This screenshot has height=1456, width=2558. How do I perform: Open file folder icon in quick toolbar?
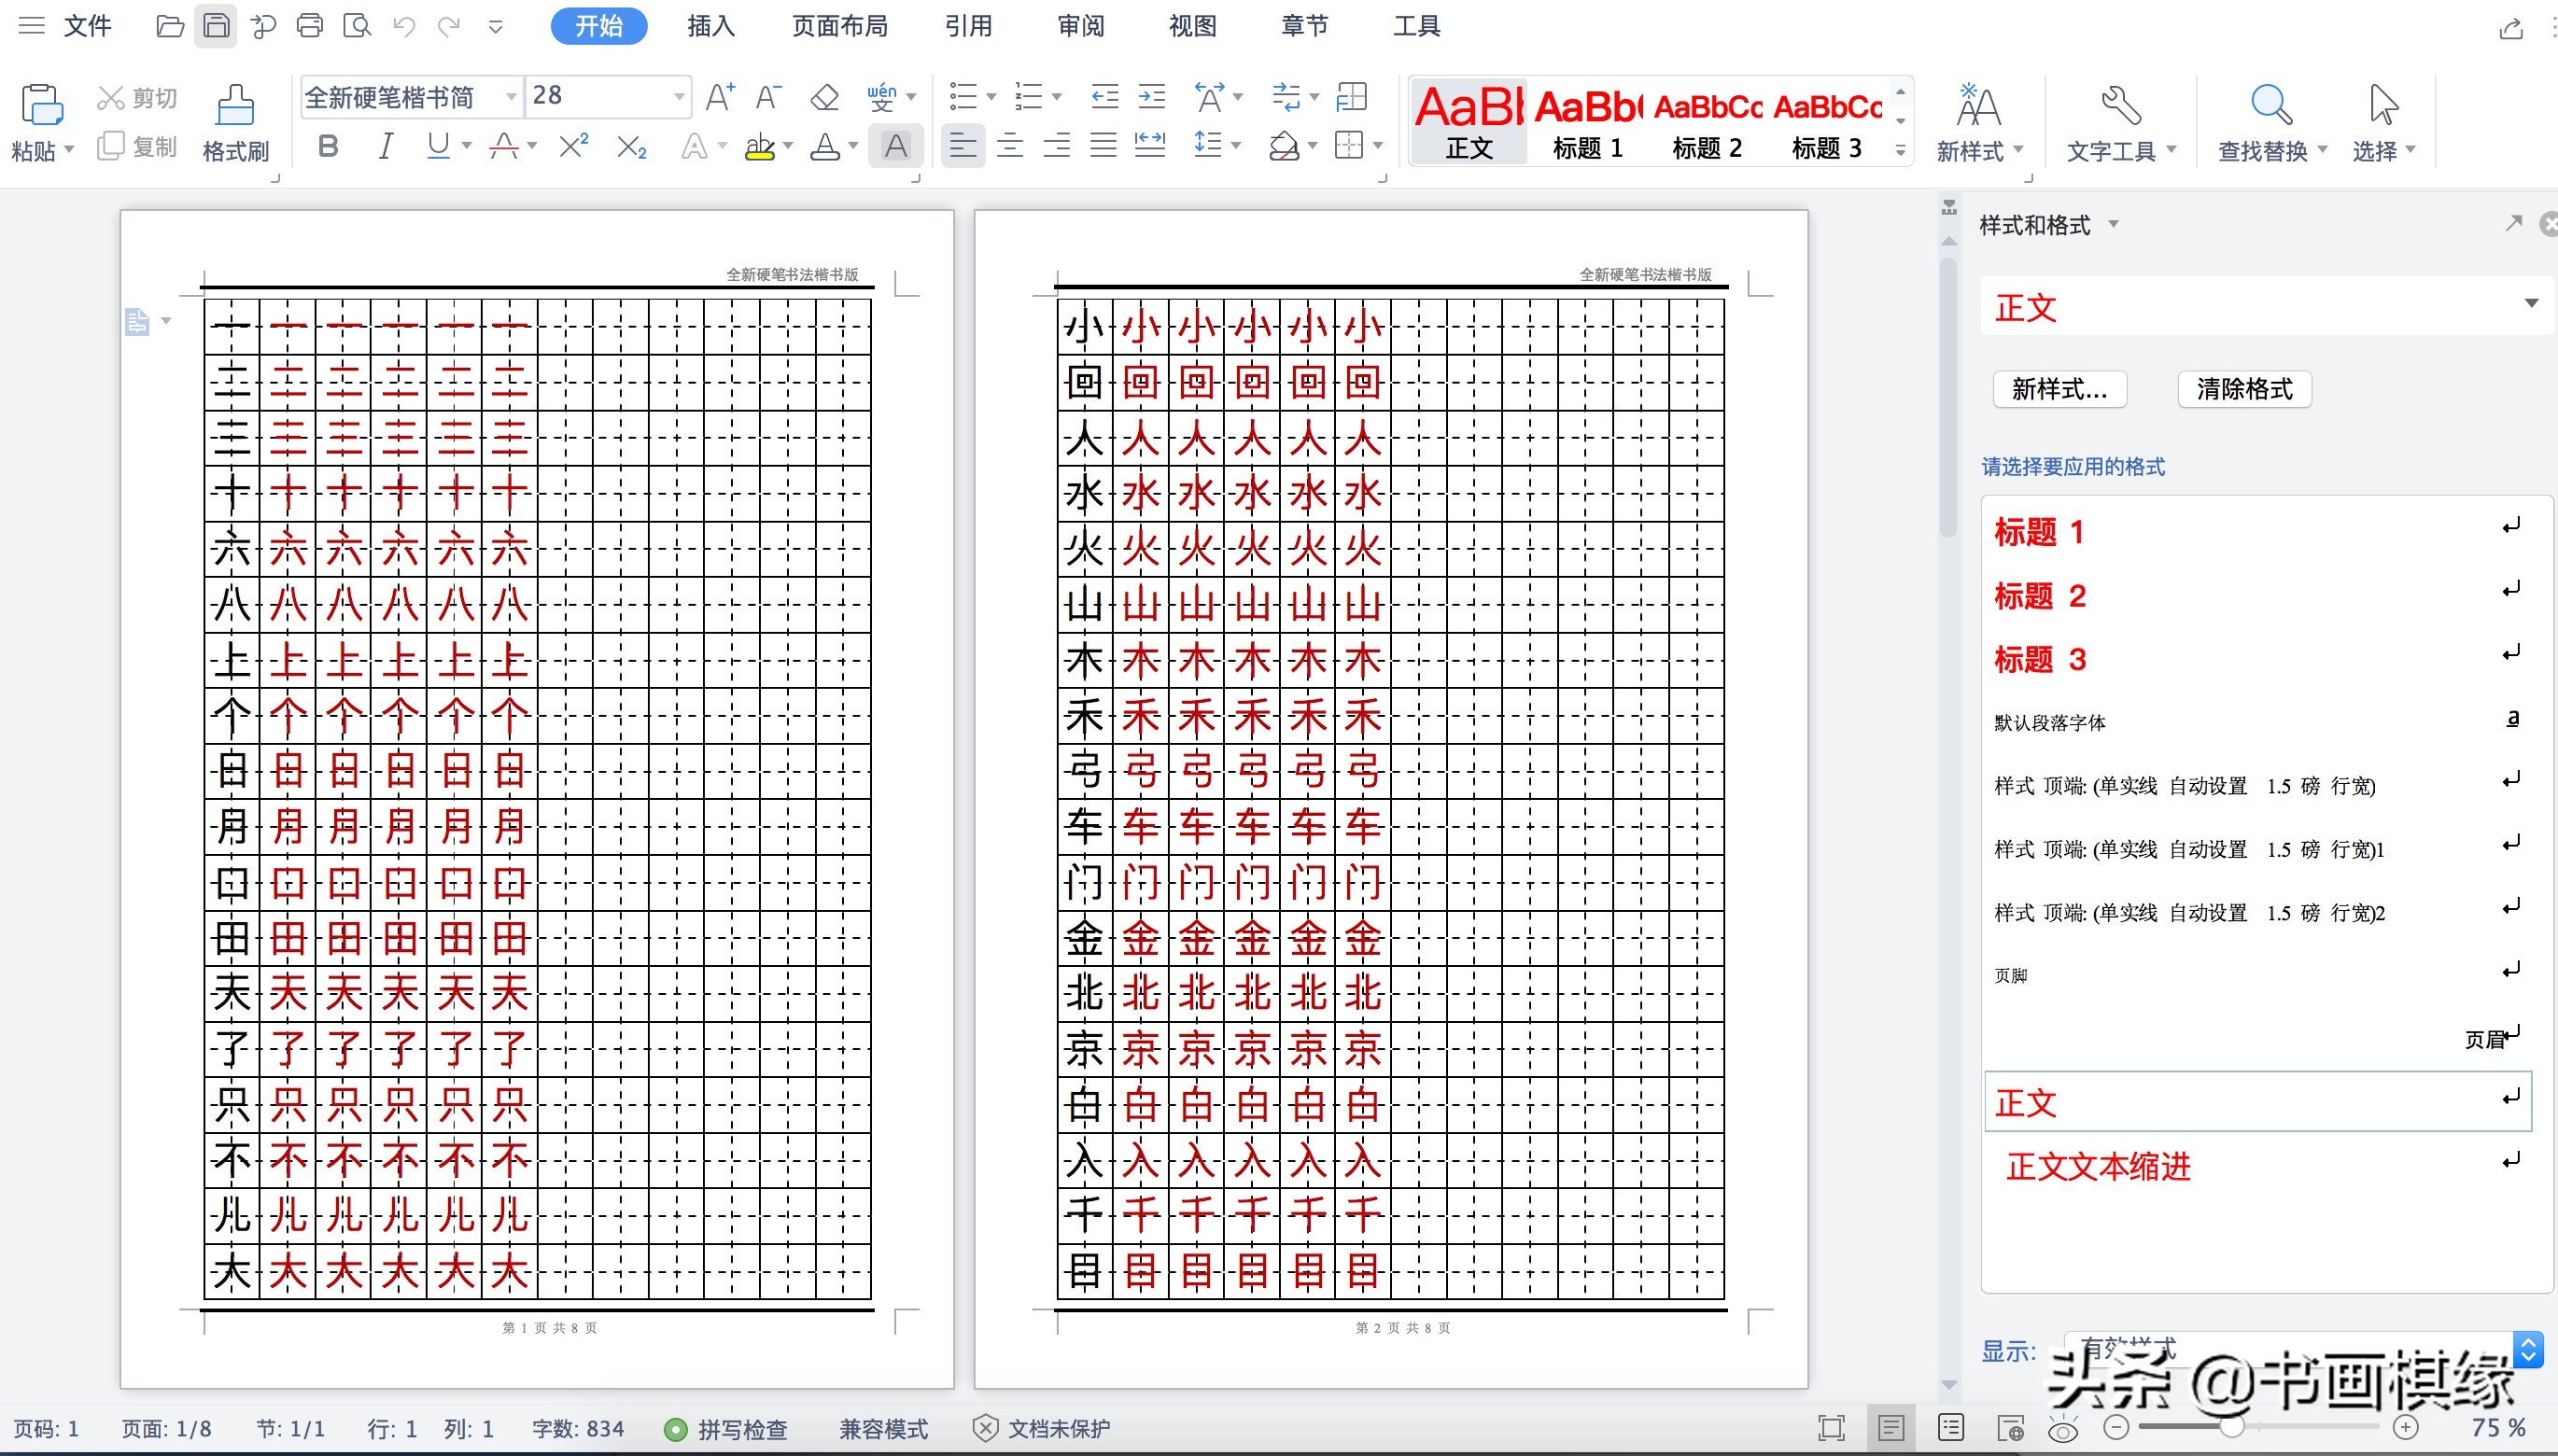pos(170,26)
